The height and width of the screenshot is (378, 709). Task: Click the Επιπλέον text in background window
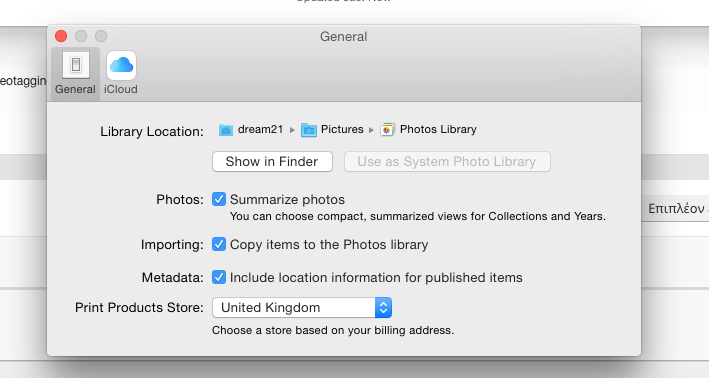(676, 208)
